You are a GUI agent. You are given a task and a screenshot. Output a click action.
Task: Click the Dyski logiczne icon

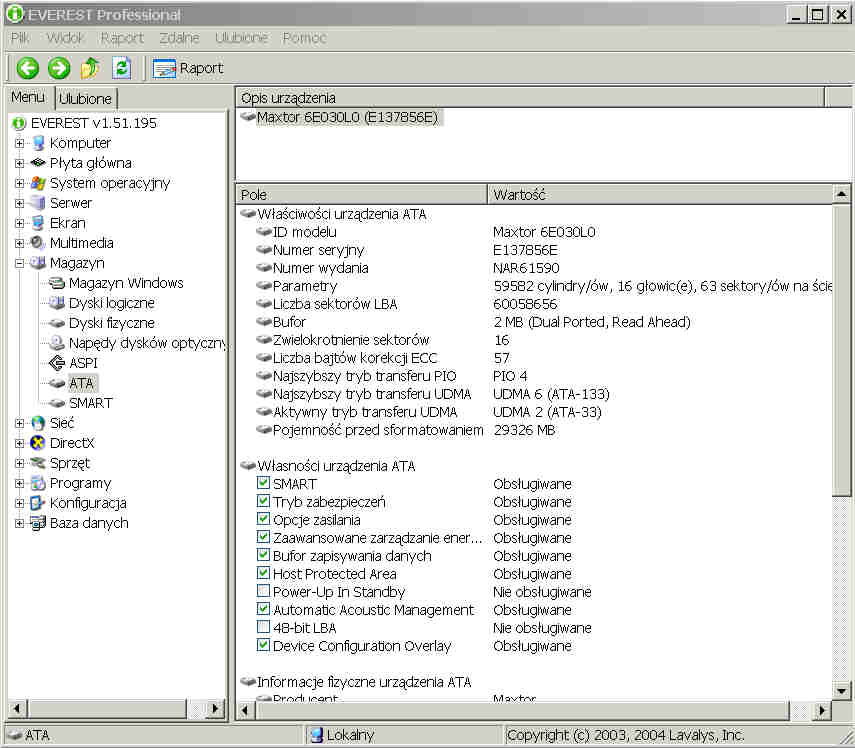tap(57, 303)
